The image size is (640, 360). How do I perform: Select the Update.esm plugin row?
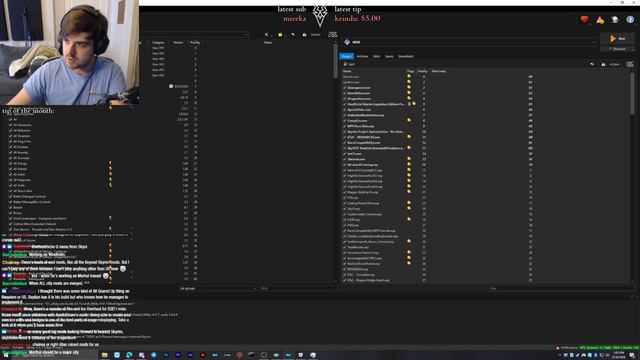point(486,82)
